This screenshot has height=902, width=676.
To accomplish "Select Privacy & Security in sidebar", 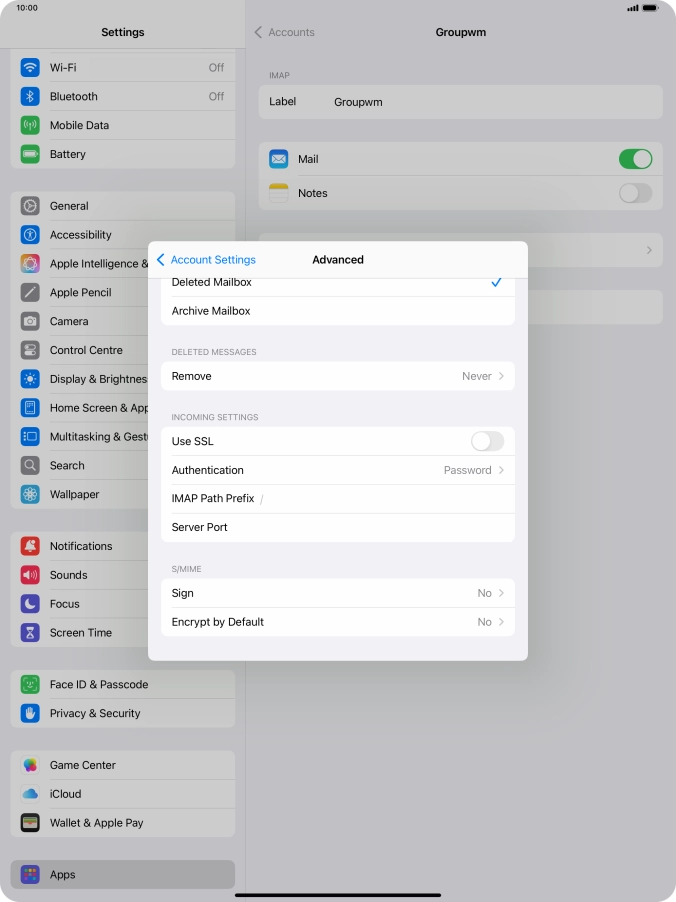I will tap(95, 714).
